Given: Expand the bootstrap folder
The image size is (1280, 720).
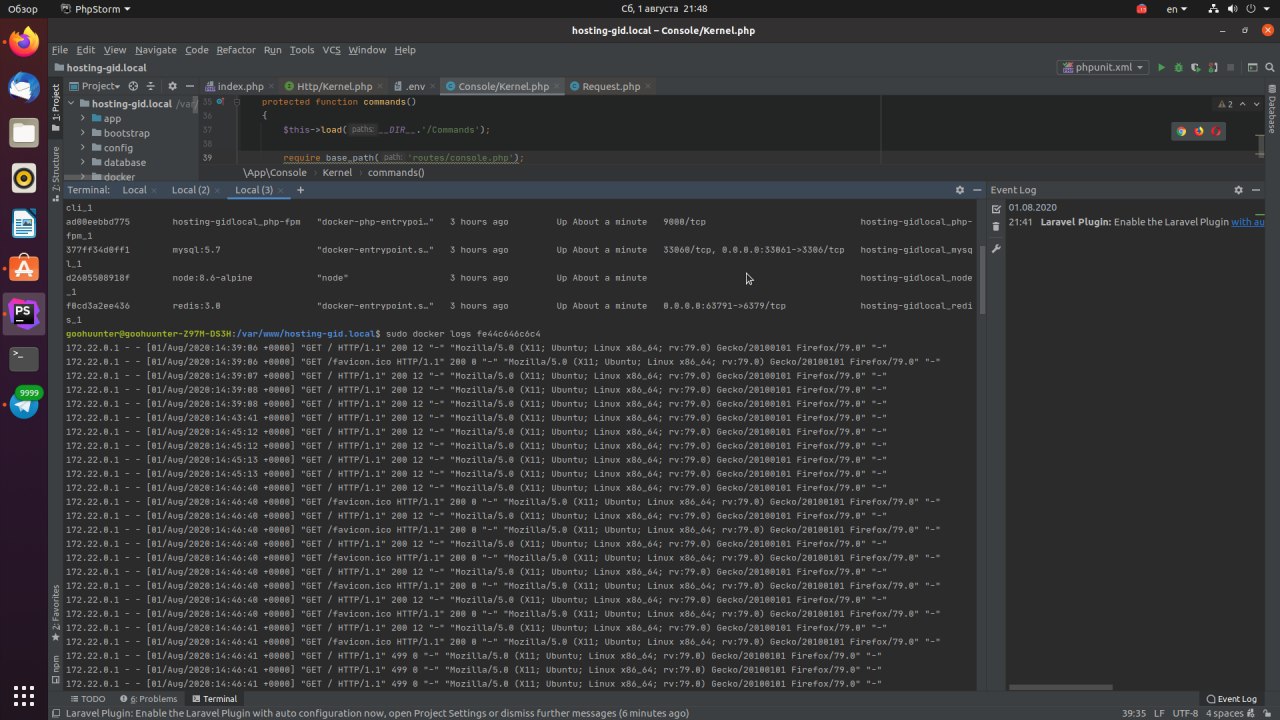Looking at the screenshot, I should (x=84, y=133).
